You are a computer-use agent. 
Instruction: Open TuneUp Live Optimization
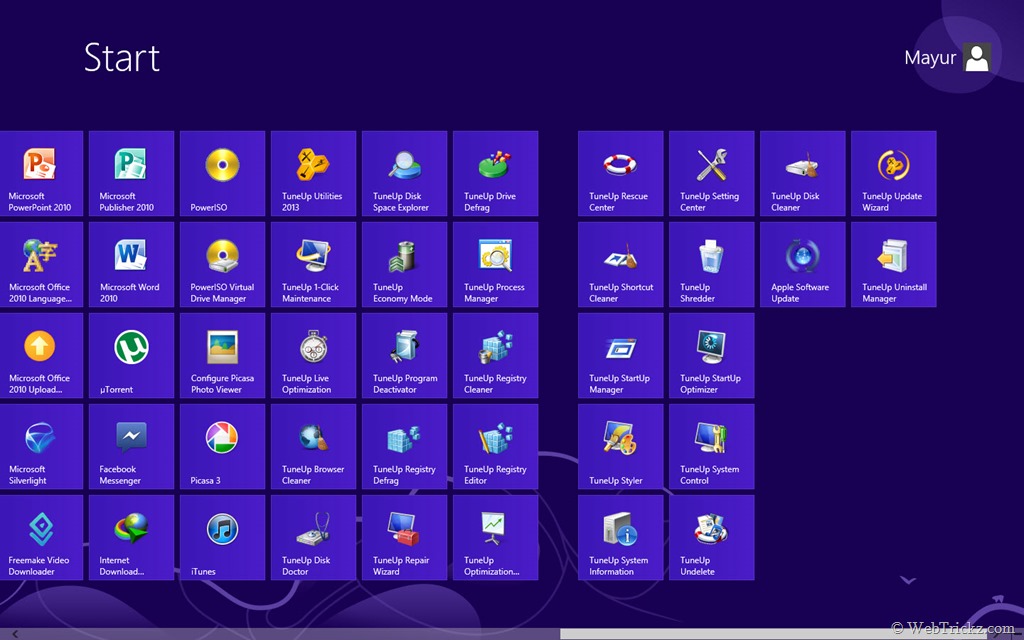[x=313, y=355]
